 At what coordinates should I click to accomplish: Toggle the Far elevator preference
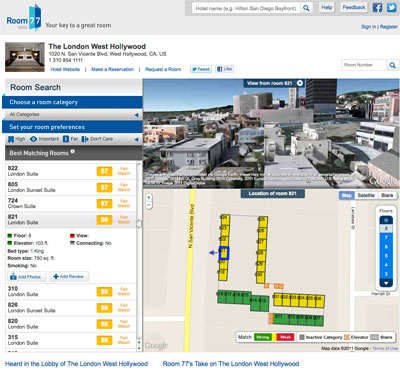click(x=70, y=139)
